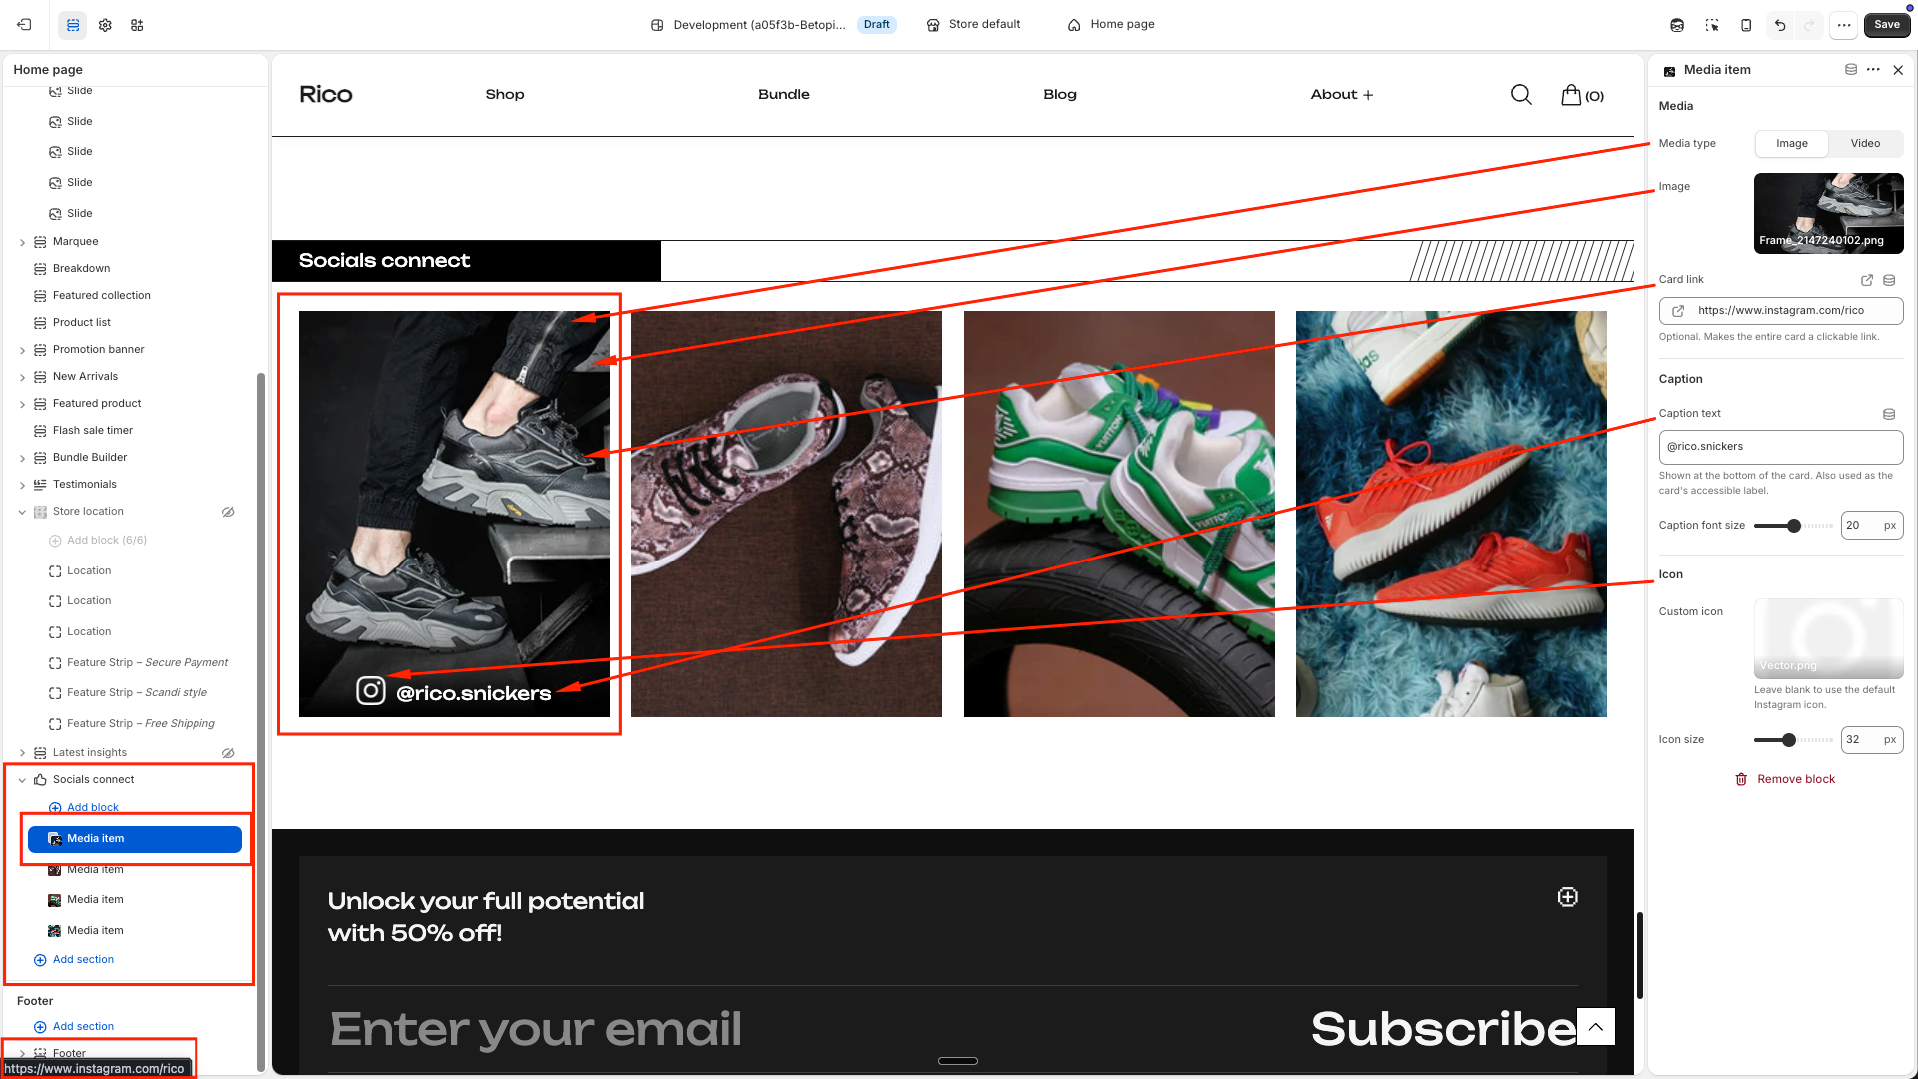
Task: Switch to mobile preview icon
Action: point(1746,25)
